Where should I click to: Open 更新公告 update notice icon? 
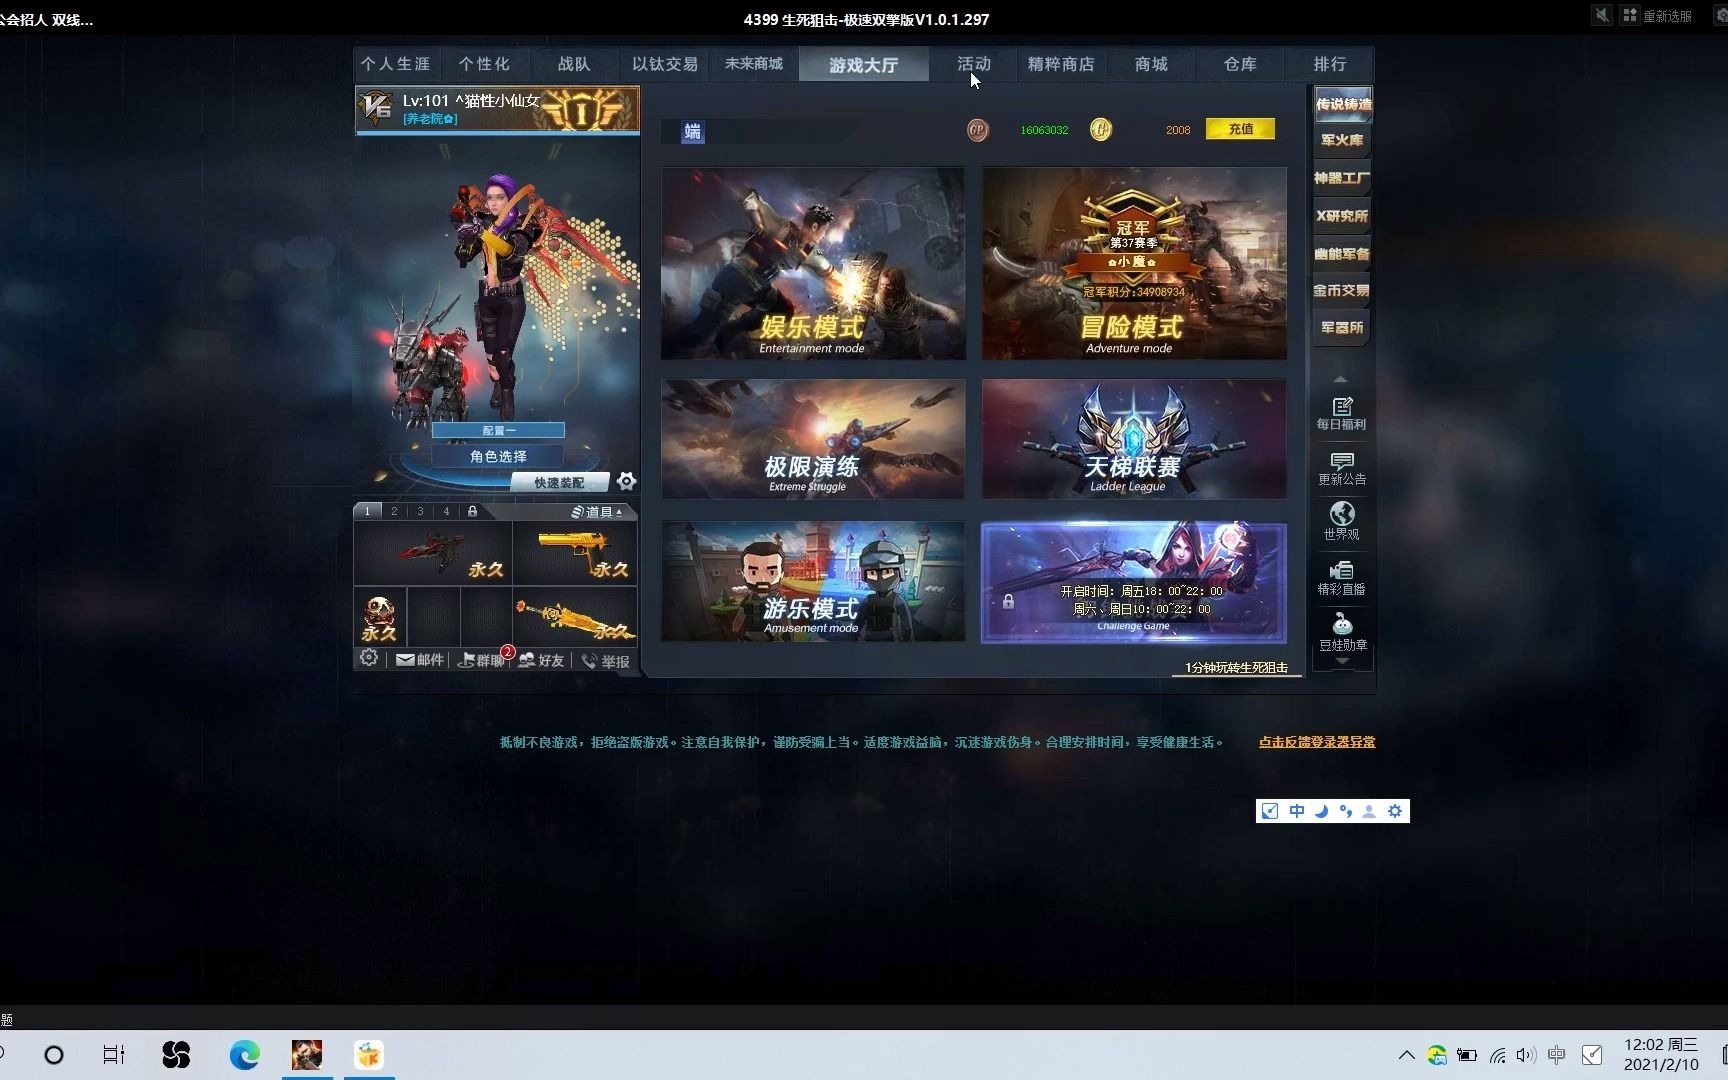(1342, 469)
